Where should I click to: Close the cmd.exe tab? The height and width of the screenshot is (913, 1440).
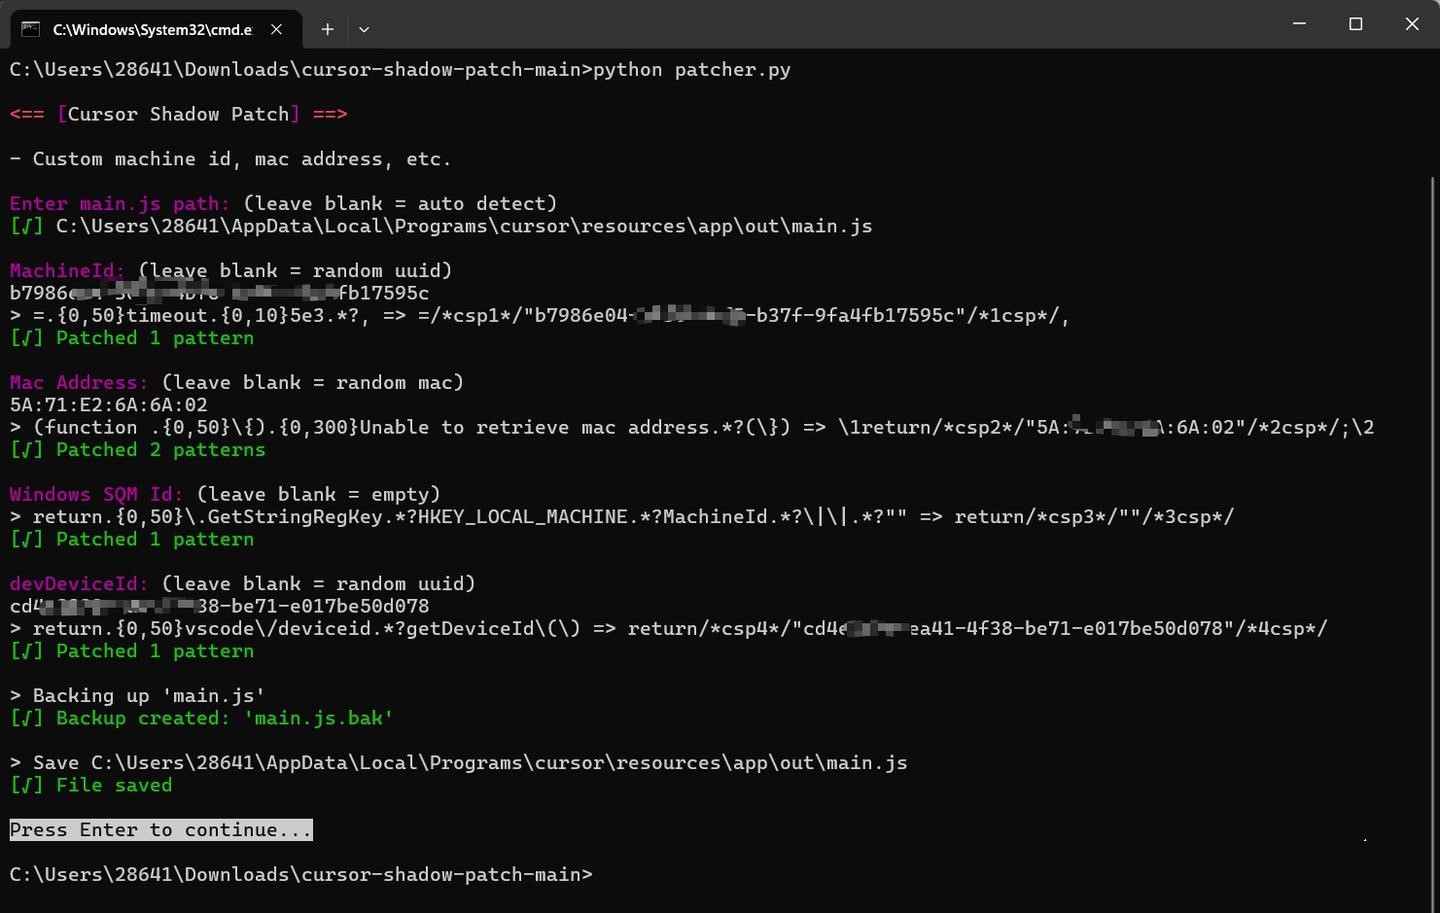pyautogui.click(x=276, y=29)
